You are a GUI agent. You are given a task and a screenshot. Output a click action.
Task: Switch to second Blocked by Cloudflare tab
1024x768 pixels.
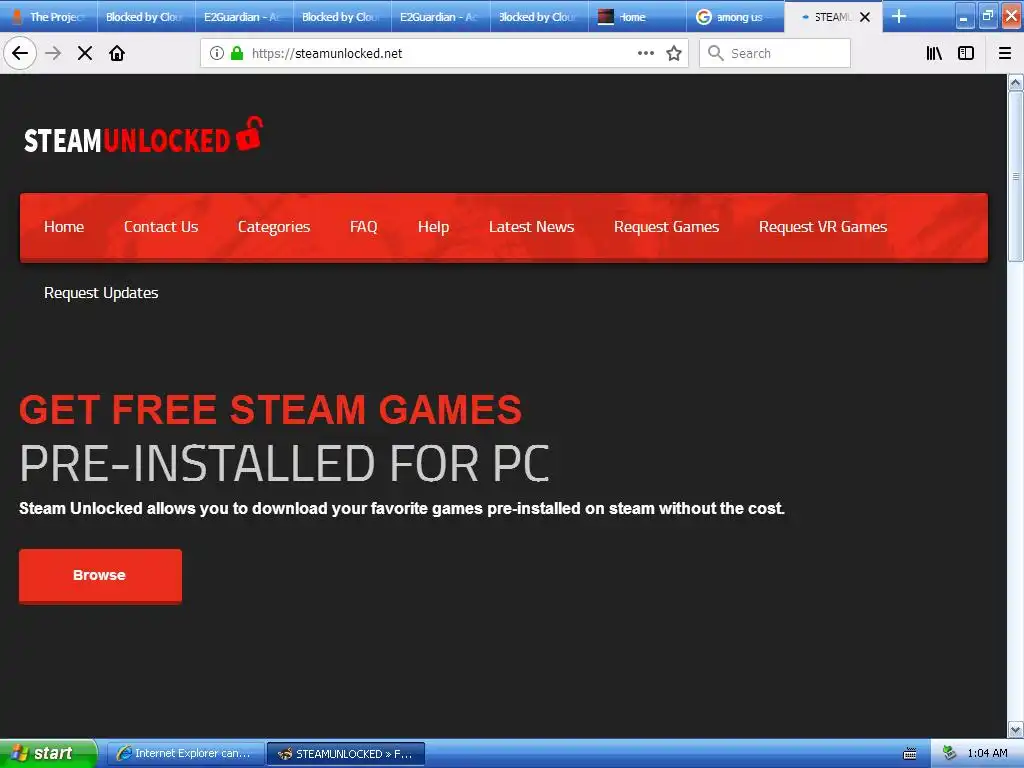(x=342, y=16)
